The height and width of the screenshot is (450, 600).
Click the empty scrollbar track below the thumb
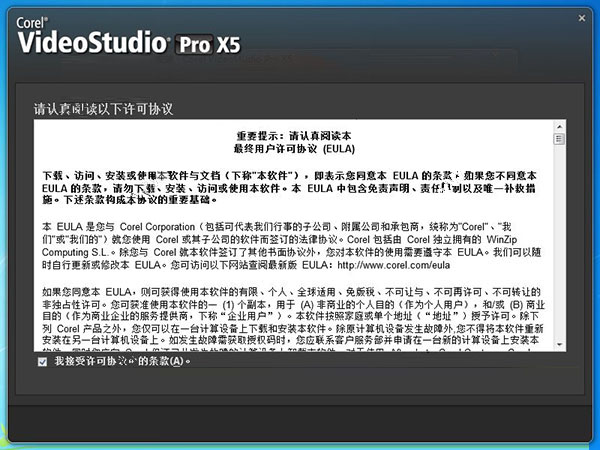(x=559, y=241)
